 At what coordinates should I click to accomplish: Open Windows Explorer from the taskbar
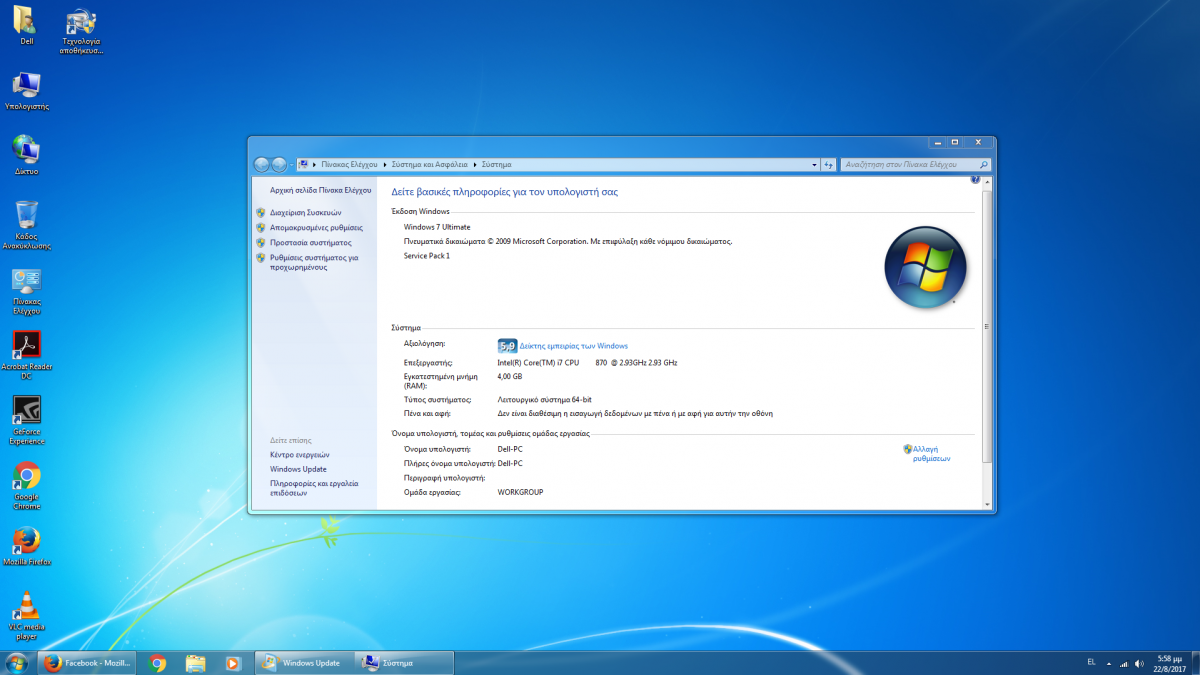[x=195, y=662]
